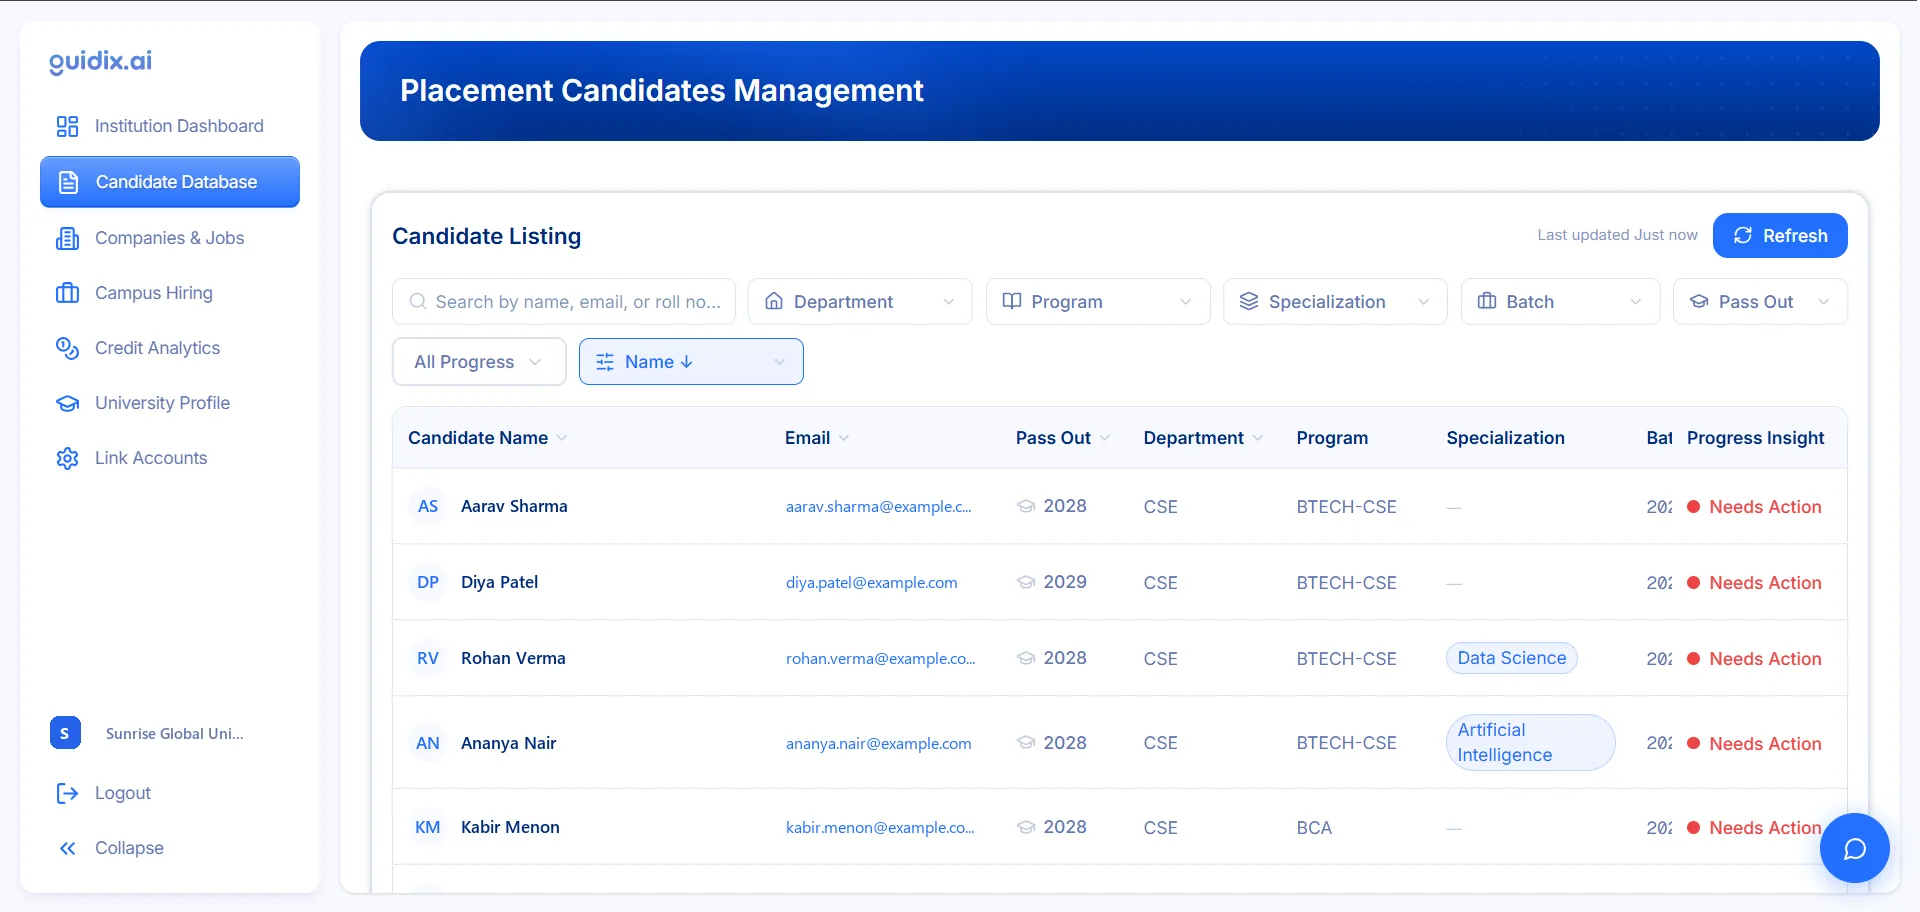1920x912 pixels.
Task: Select the Kabir Menon candidate name
Action: [510, 827]
